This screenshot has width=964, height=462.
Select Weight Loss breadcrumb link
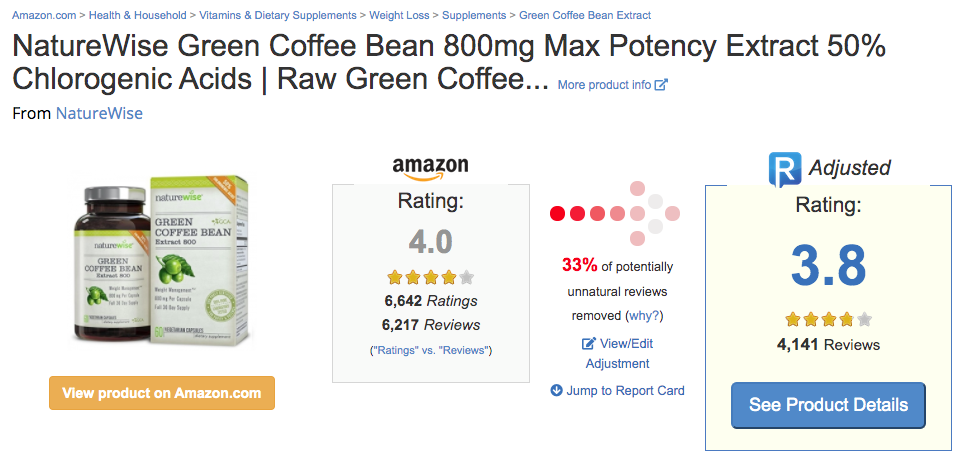[399, 15]
